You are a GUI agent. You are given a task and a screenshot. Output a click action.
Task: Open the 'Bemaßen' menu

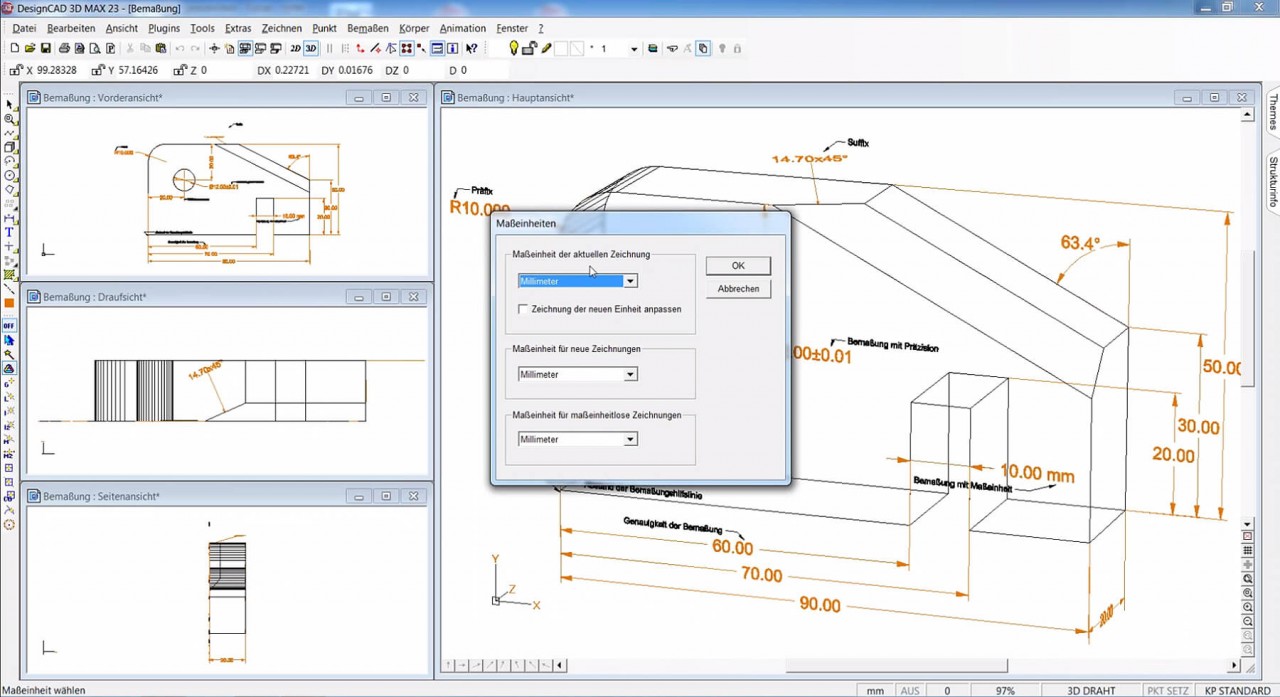click(x=367, y=28)
